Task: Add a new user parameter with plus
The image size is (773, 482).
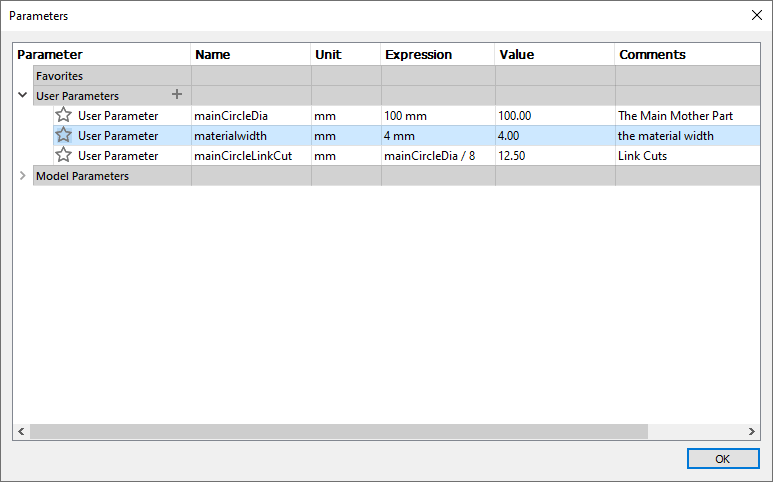Action: click(x=176, y=94)
